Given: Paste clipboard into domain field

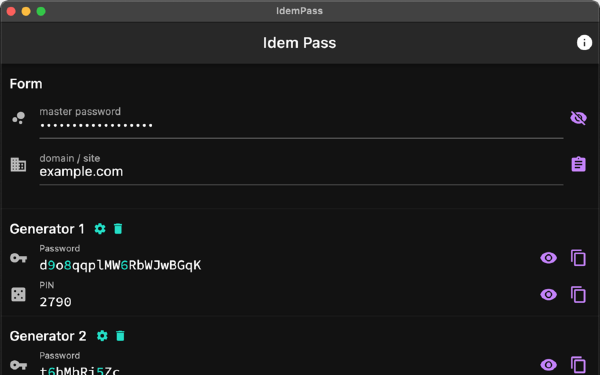Looking at the screenshot, I should click(x=578, y=164).
